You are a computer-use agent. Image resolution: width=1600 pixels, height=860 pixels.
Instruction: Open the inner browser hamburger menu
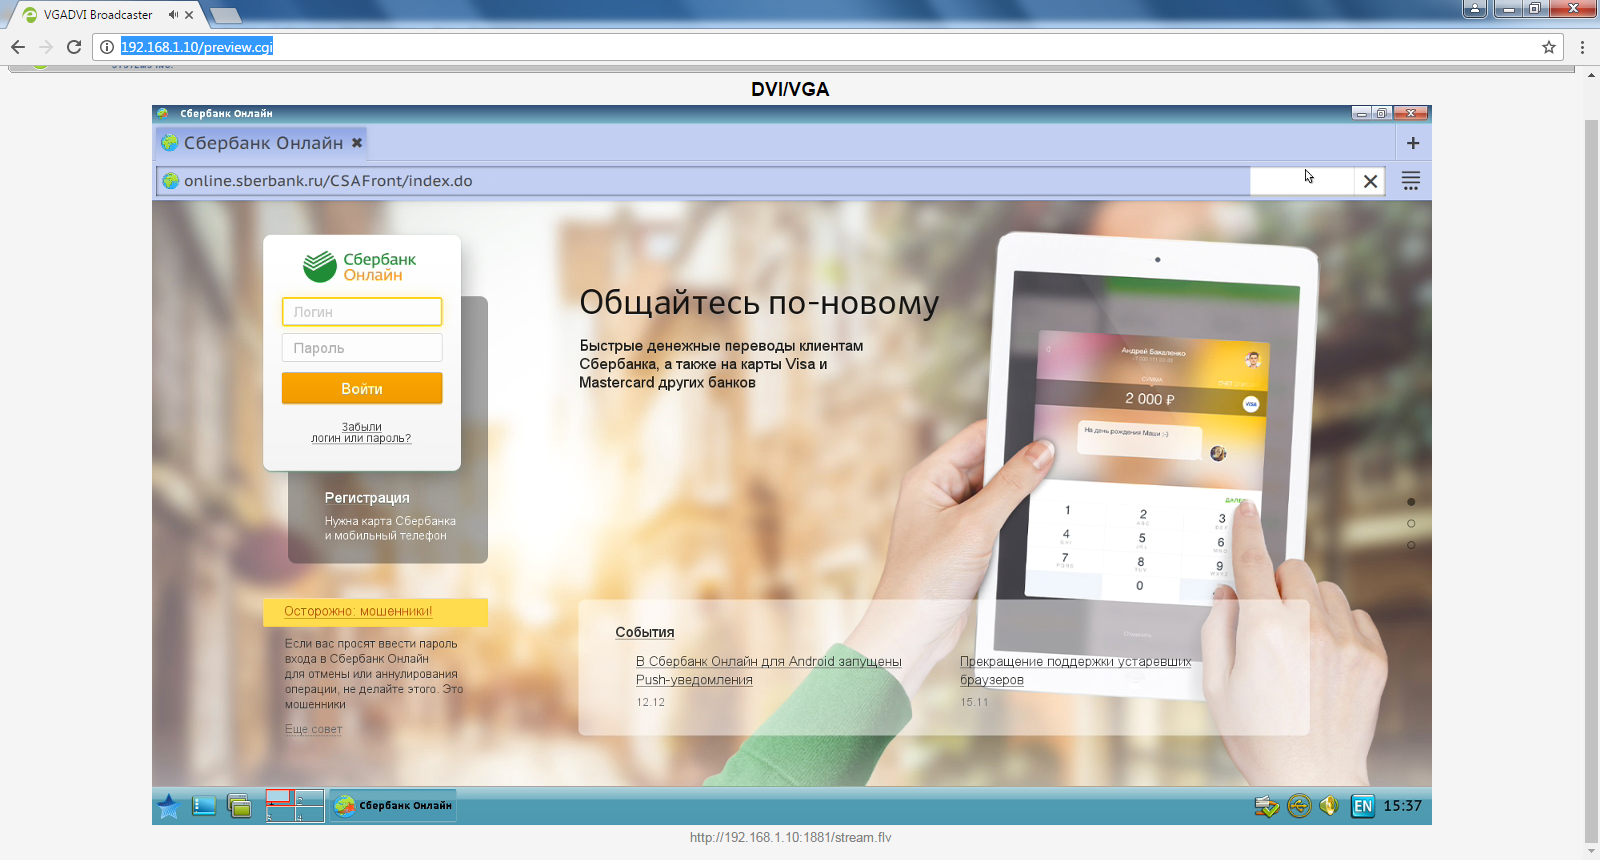(x=1411, y=181)
